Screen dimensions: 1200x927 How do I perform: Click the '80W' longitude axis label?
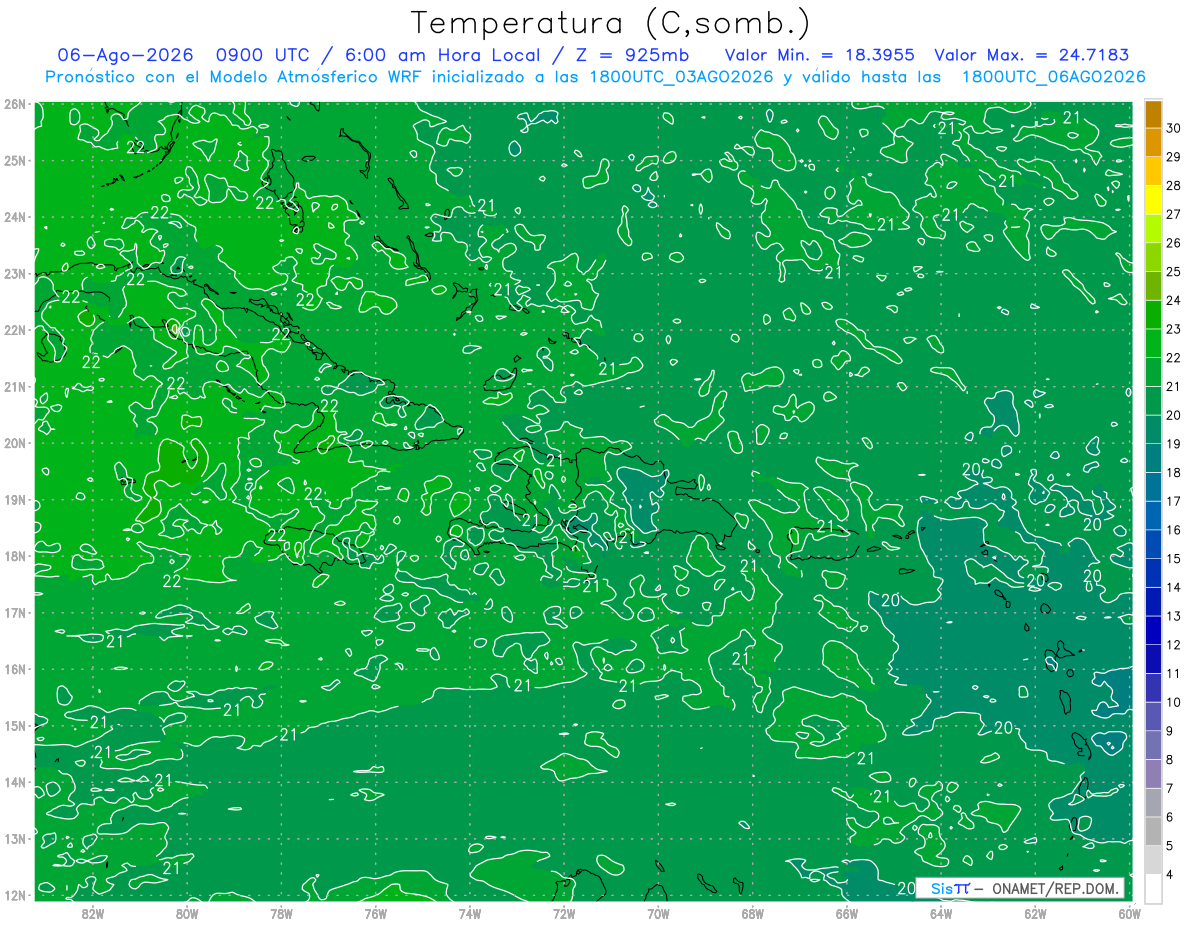[186, 913]
